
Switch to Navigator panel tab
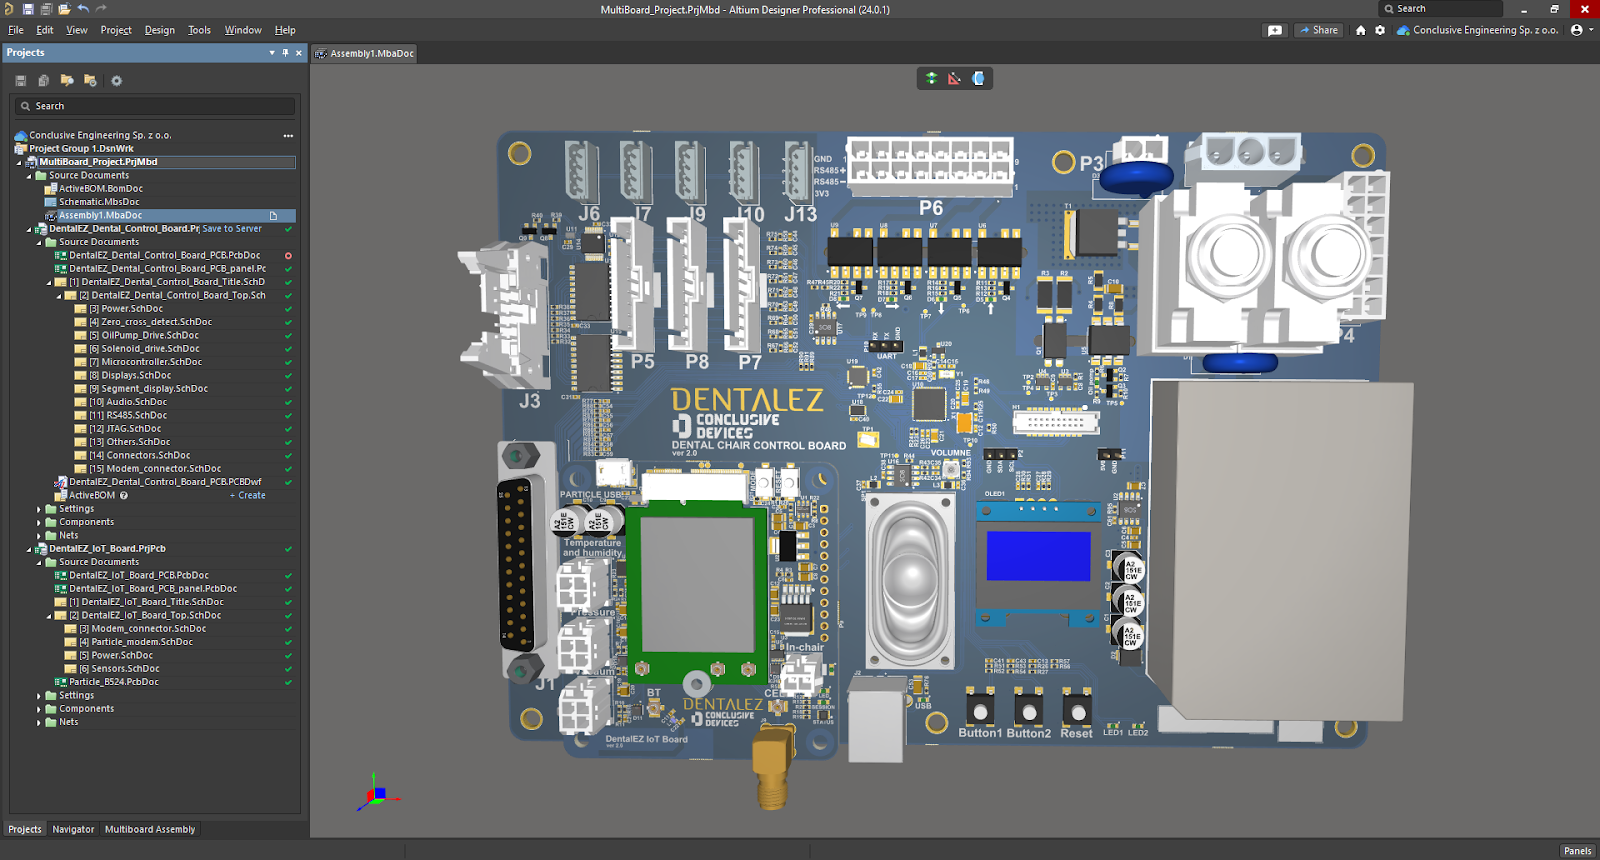[x=73, y=829]
